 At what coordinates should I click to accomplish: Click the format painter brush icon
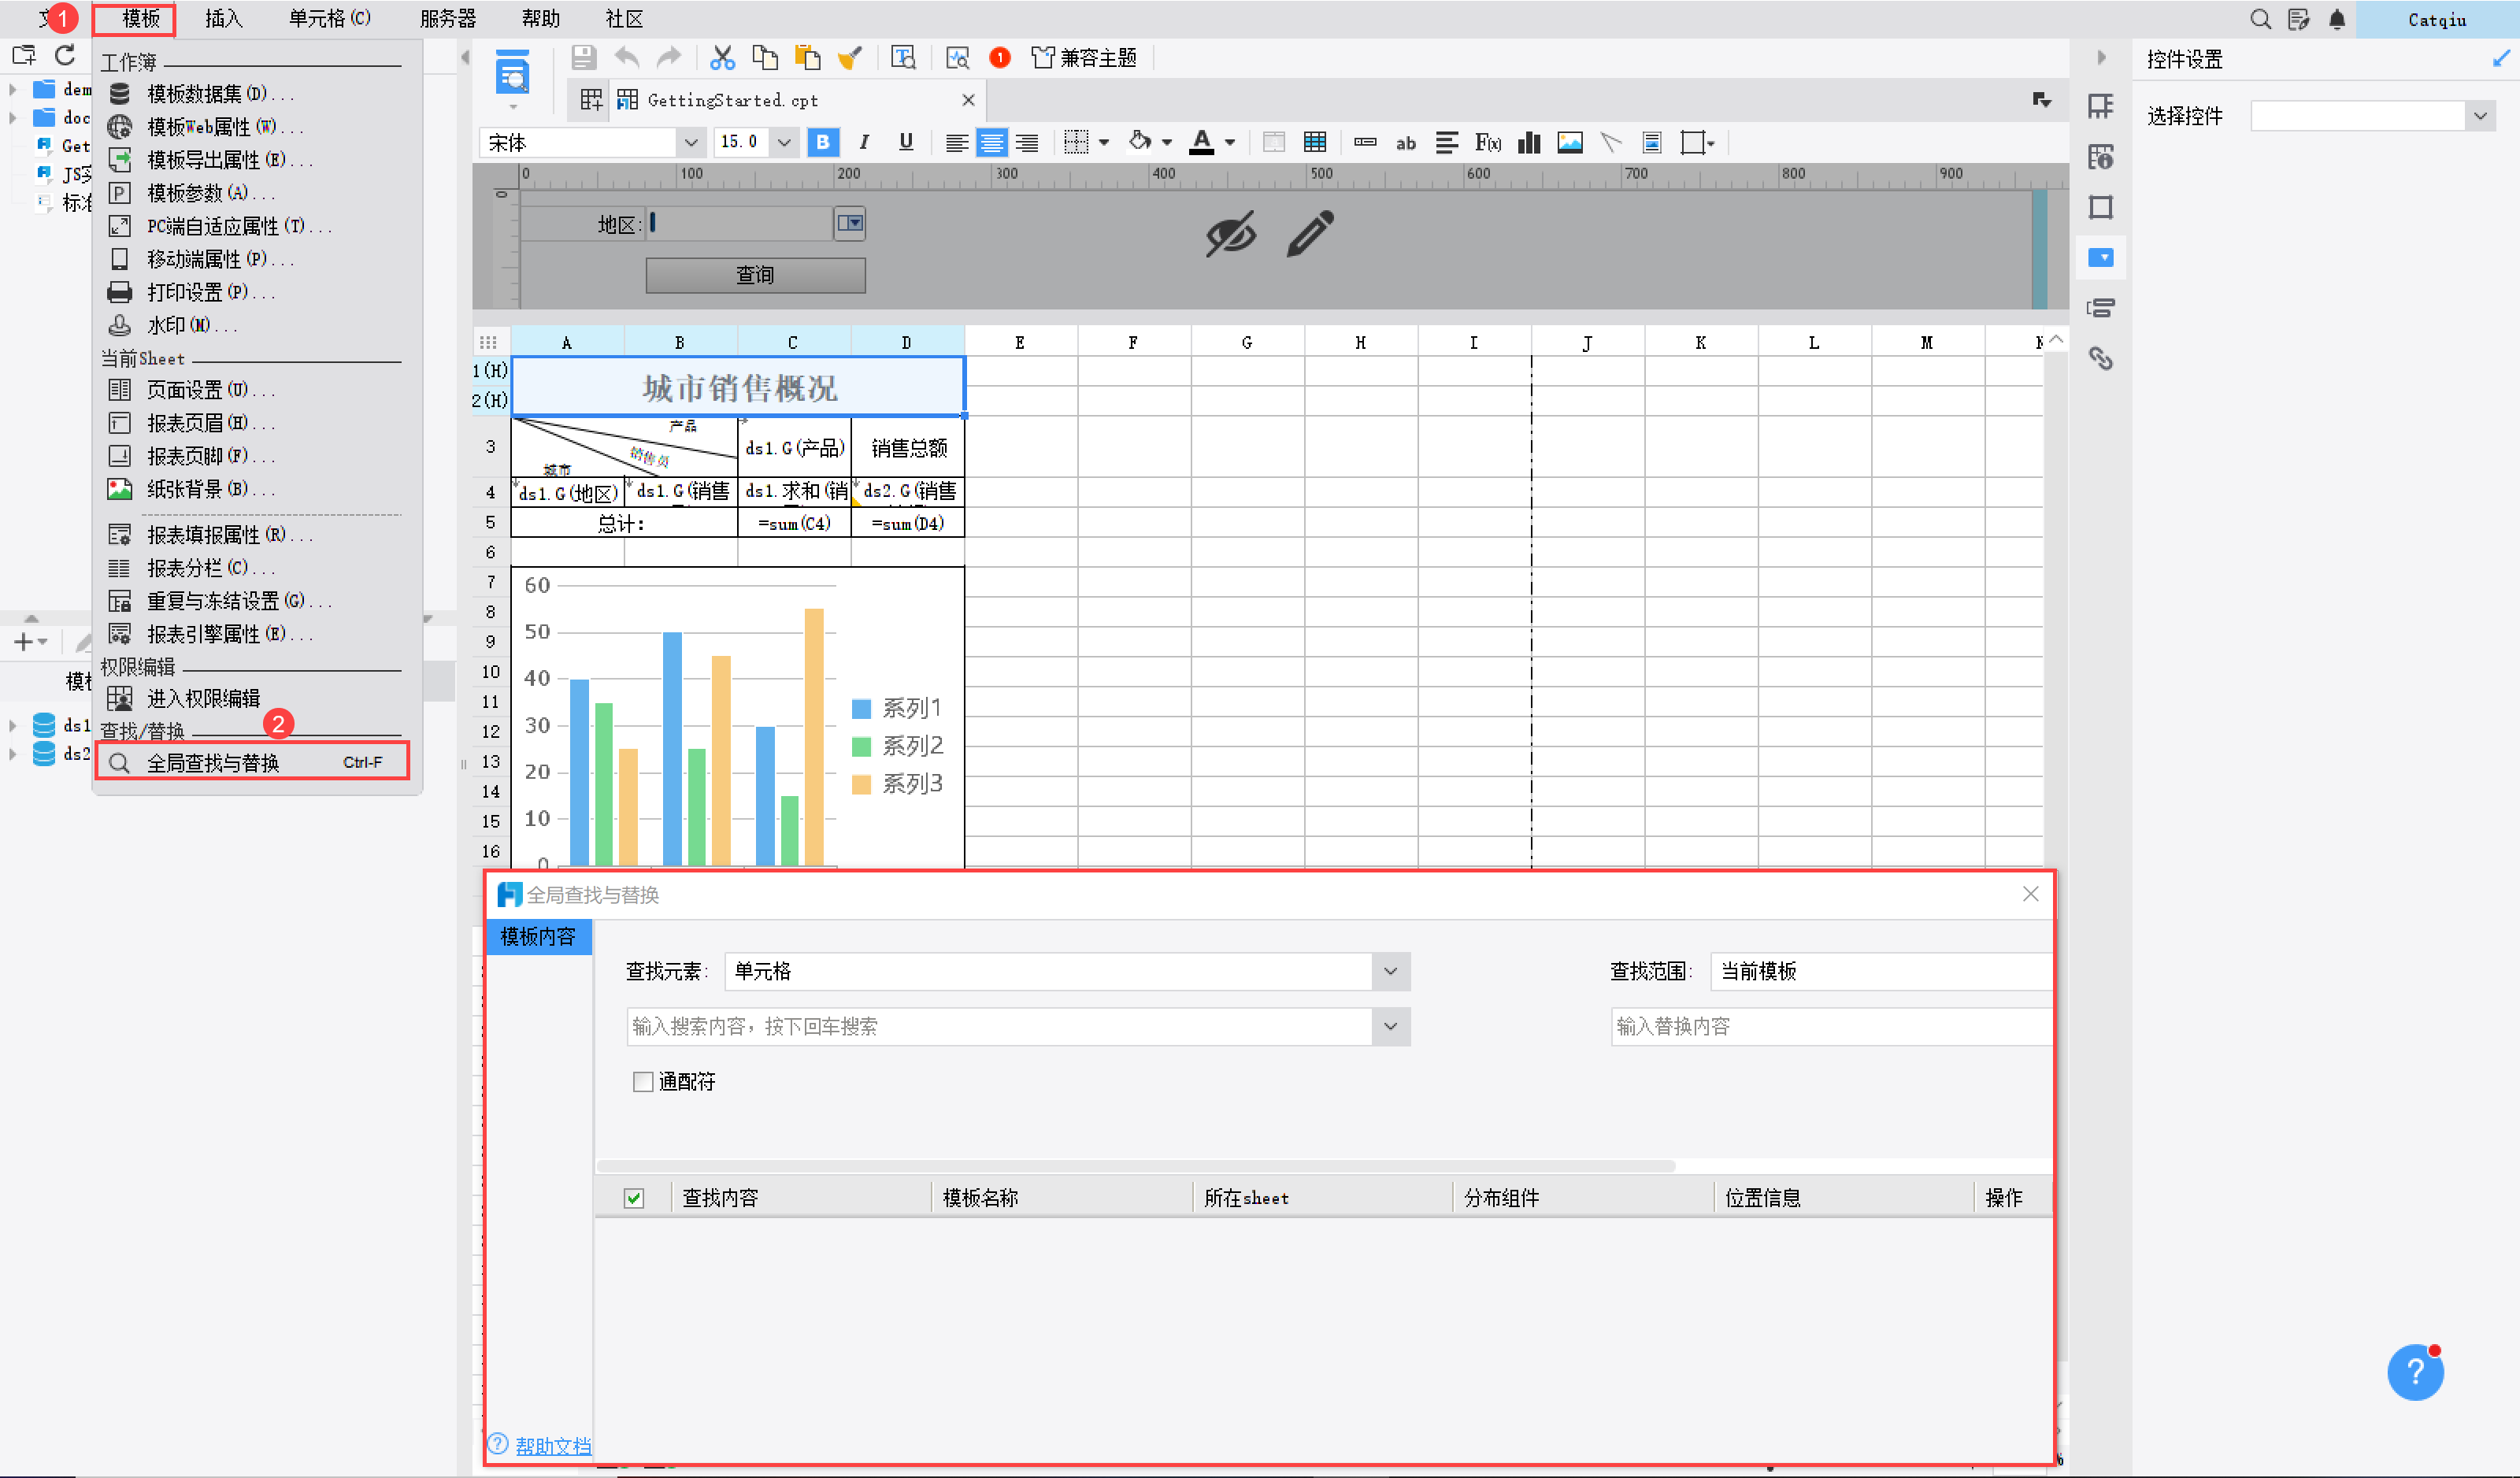(x=849, y=58)
